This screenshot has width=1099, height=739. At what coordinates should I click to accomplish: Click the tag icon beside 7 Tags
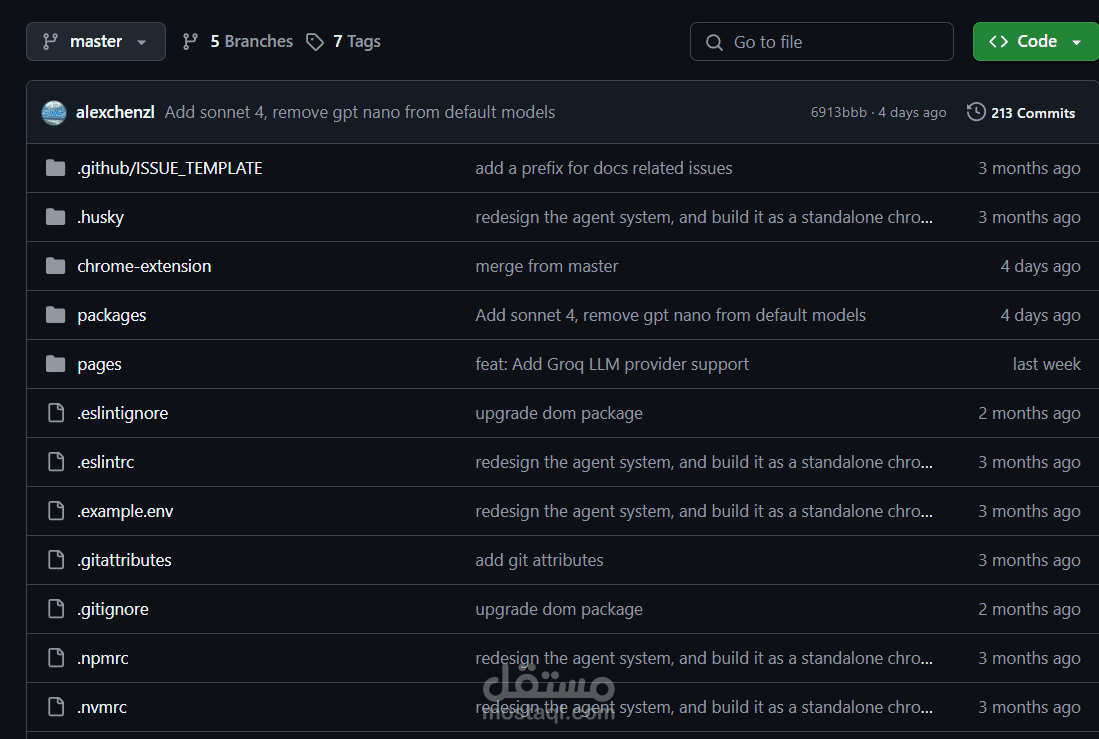[x=315, y=42]
